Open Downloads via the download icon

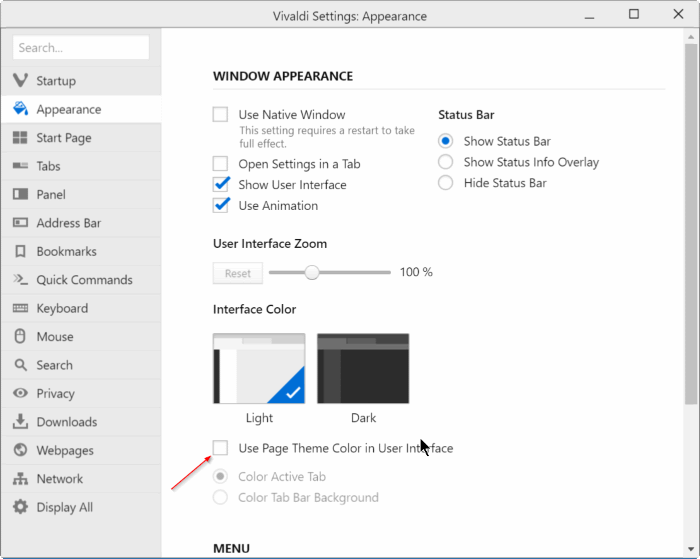pyautogui.click(x=20, y=421)
